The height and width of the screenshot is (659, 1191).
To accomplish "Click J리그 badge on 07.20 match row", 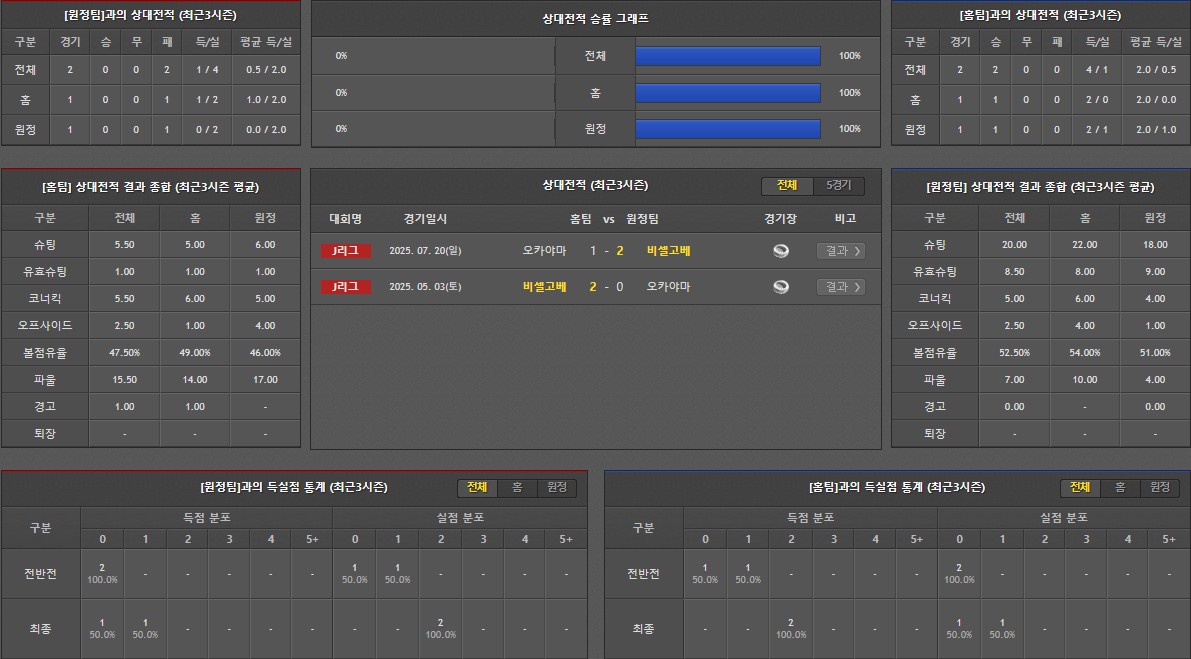I will pos(346,251).
